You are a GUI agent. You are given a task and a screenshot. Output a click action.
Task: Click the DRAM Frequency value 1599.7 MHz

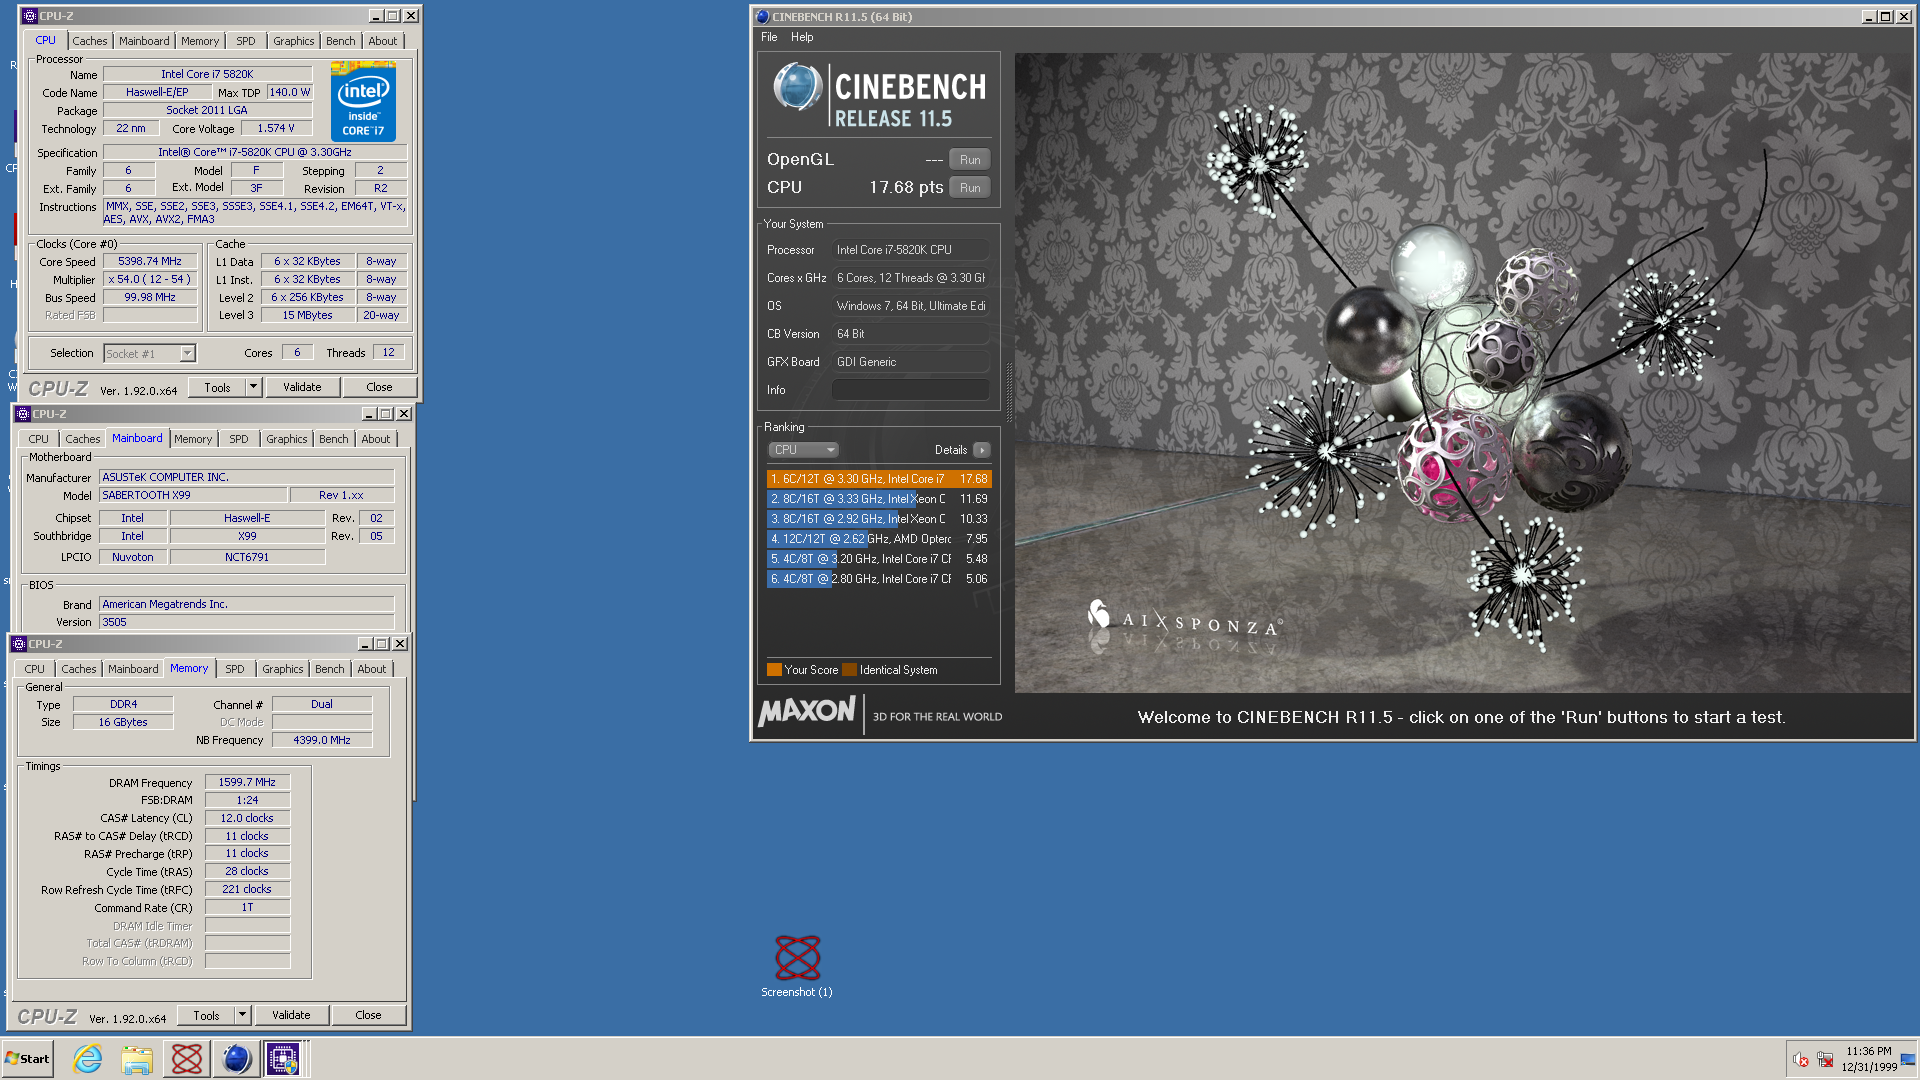[x=247, y=783]
